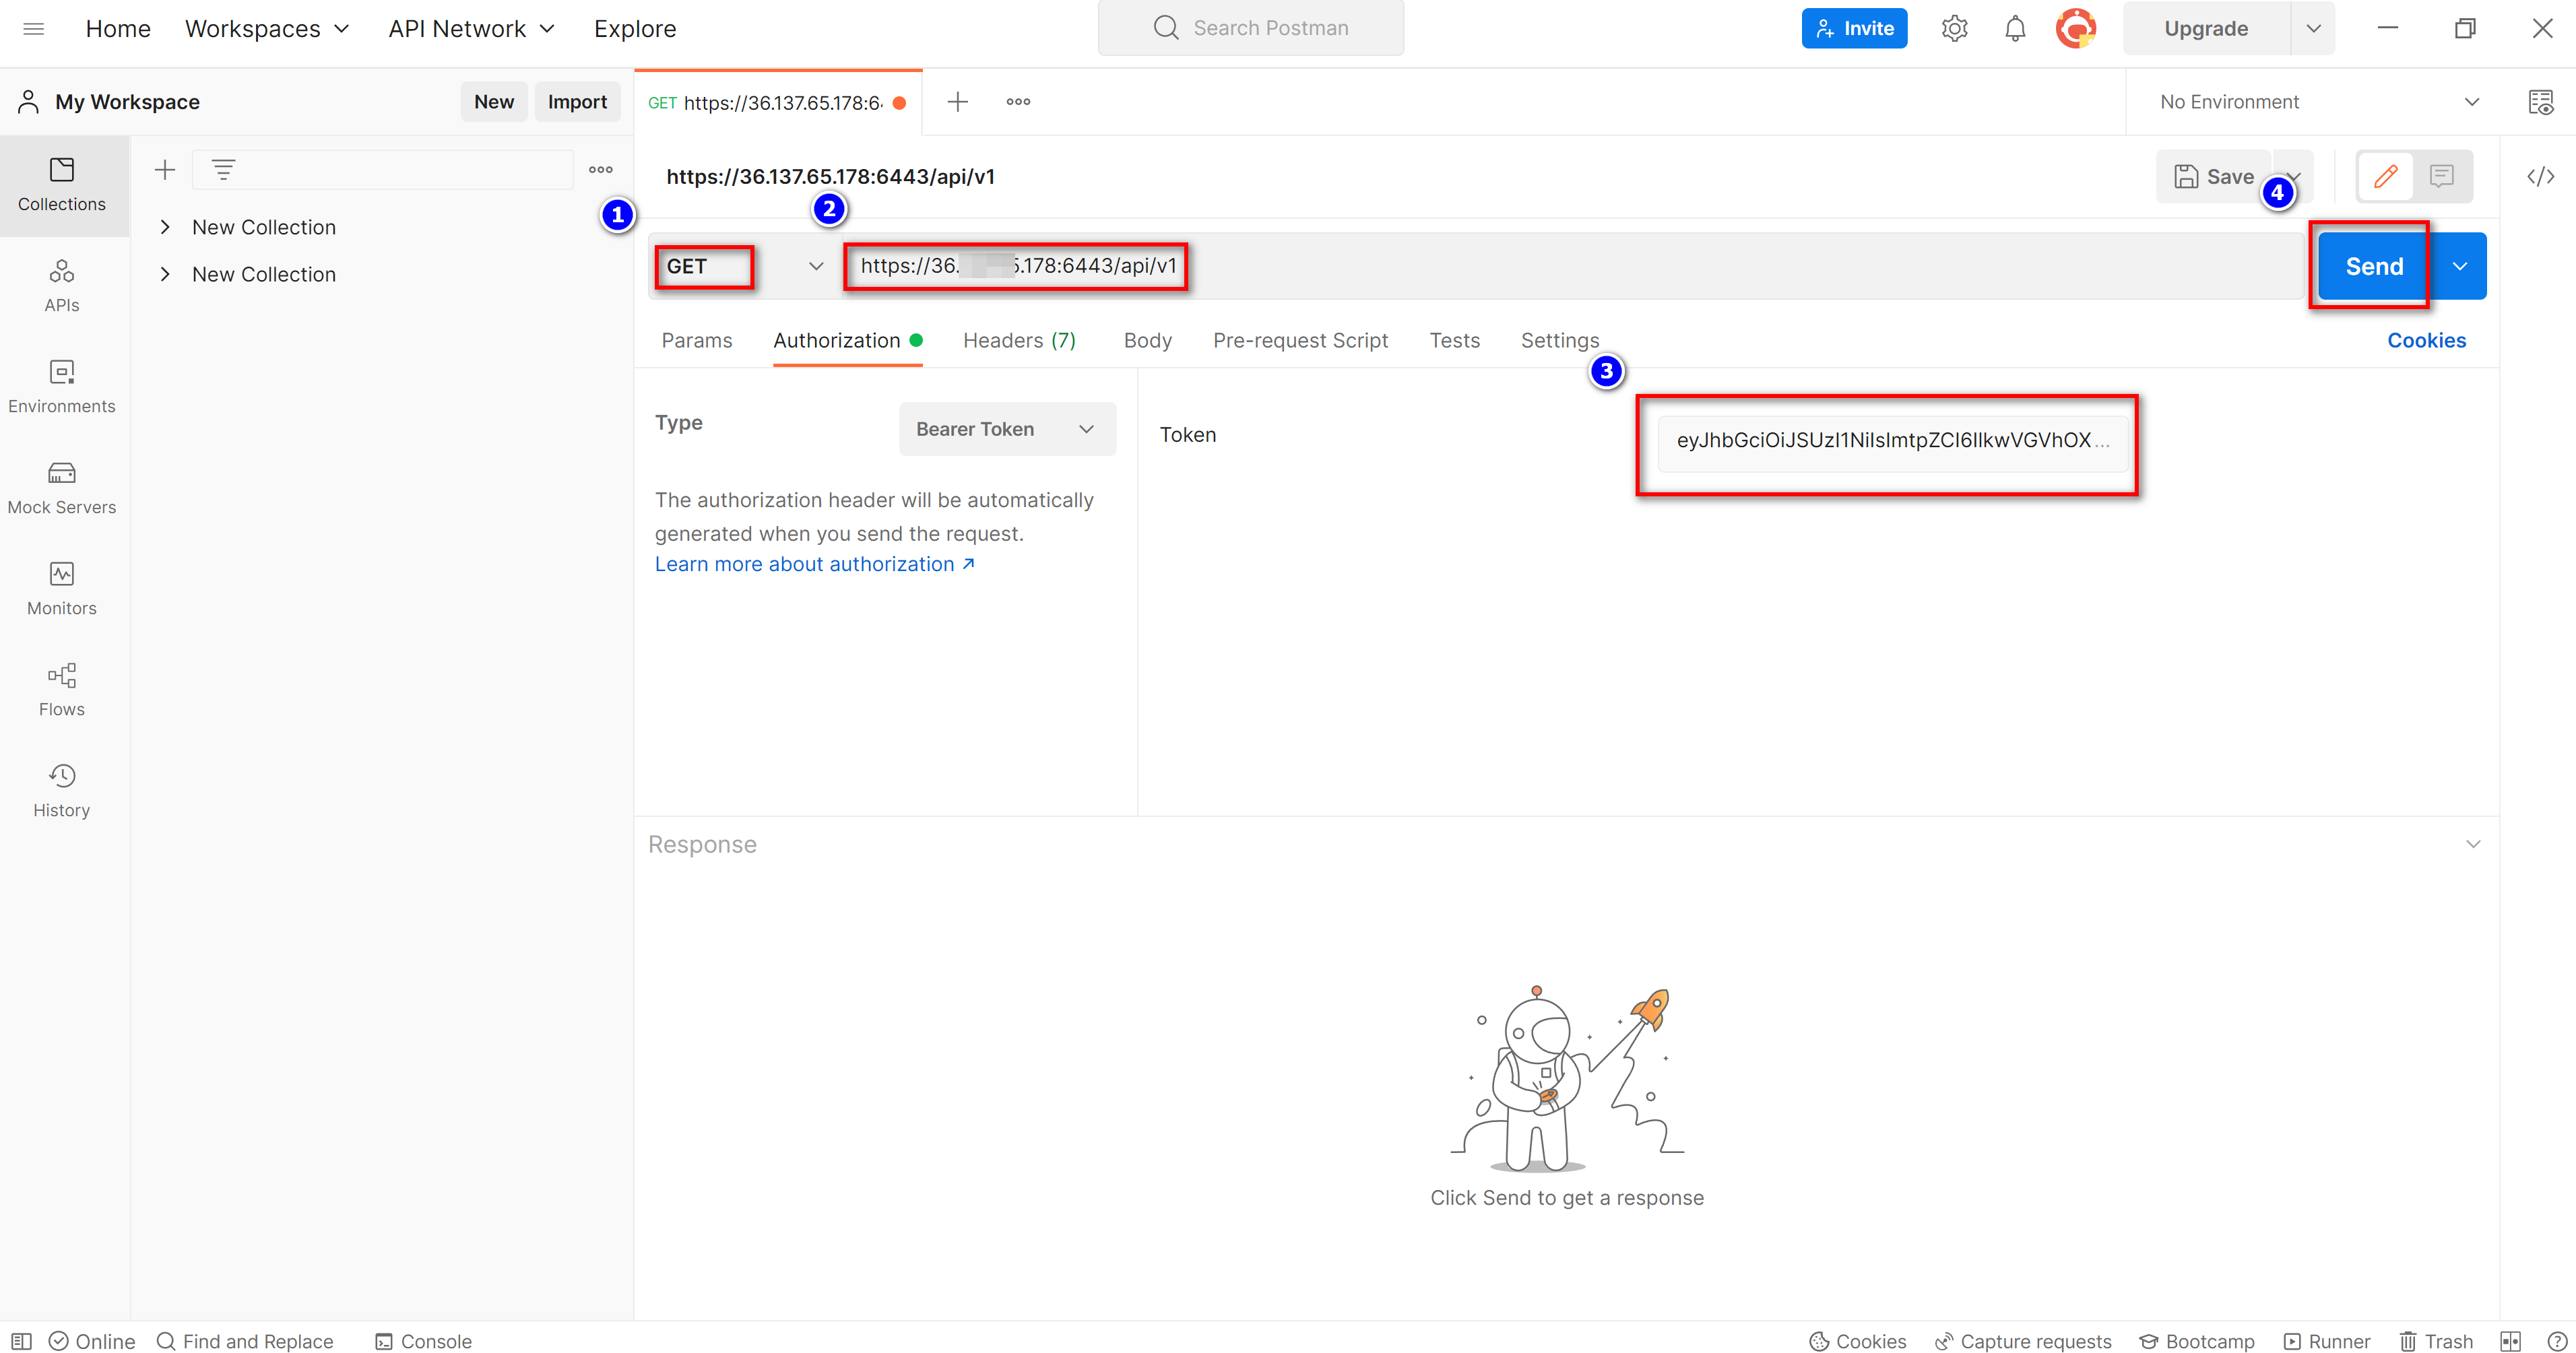This screenshot has width=2576, height=1353.
Task: Open the No Environment selector
Action: [2319, 102]
